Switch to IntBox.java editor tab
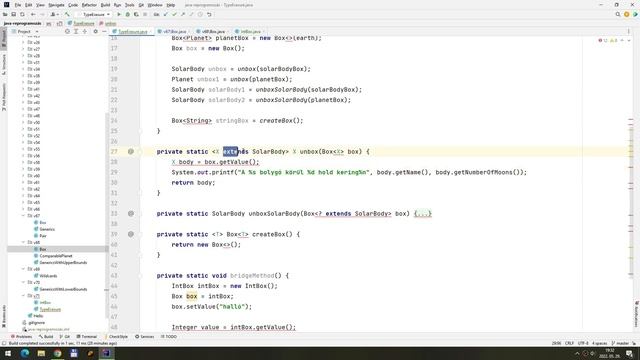The width and height of the screenshot is (640, 360). (x=249, y=31)
